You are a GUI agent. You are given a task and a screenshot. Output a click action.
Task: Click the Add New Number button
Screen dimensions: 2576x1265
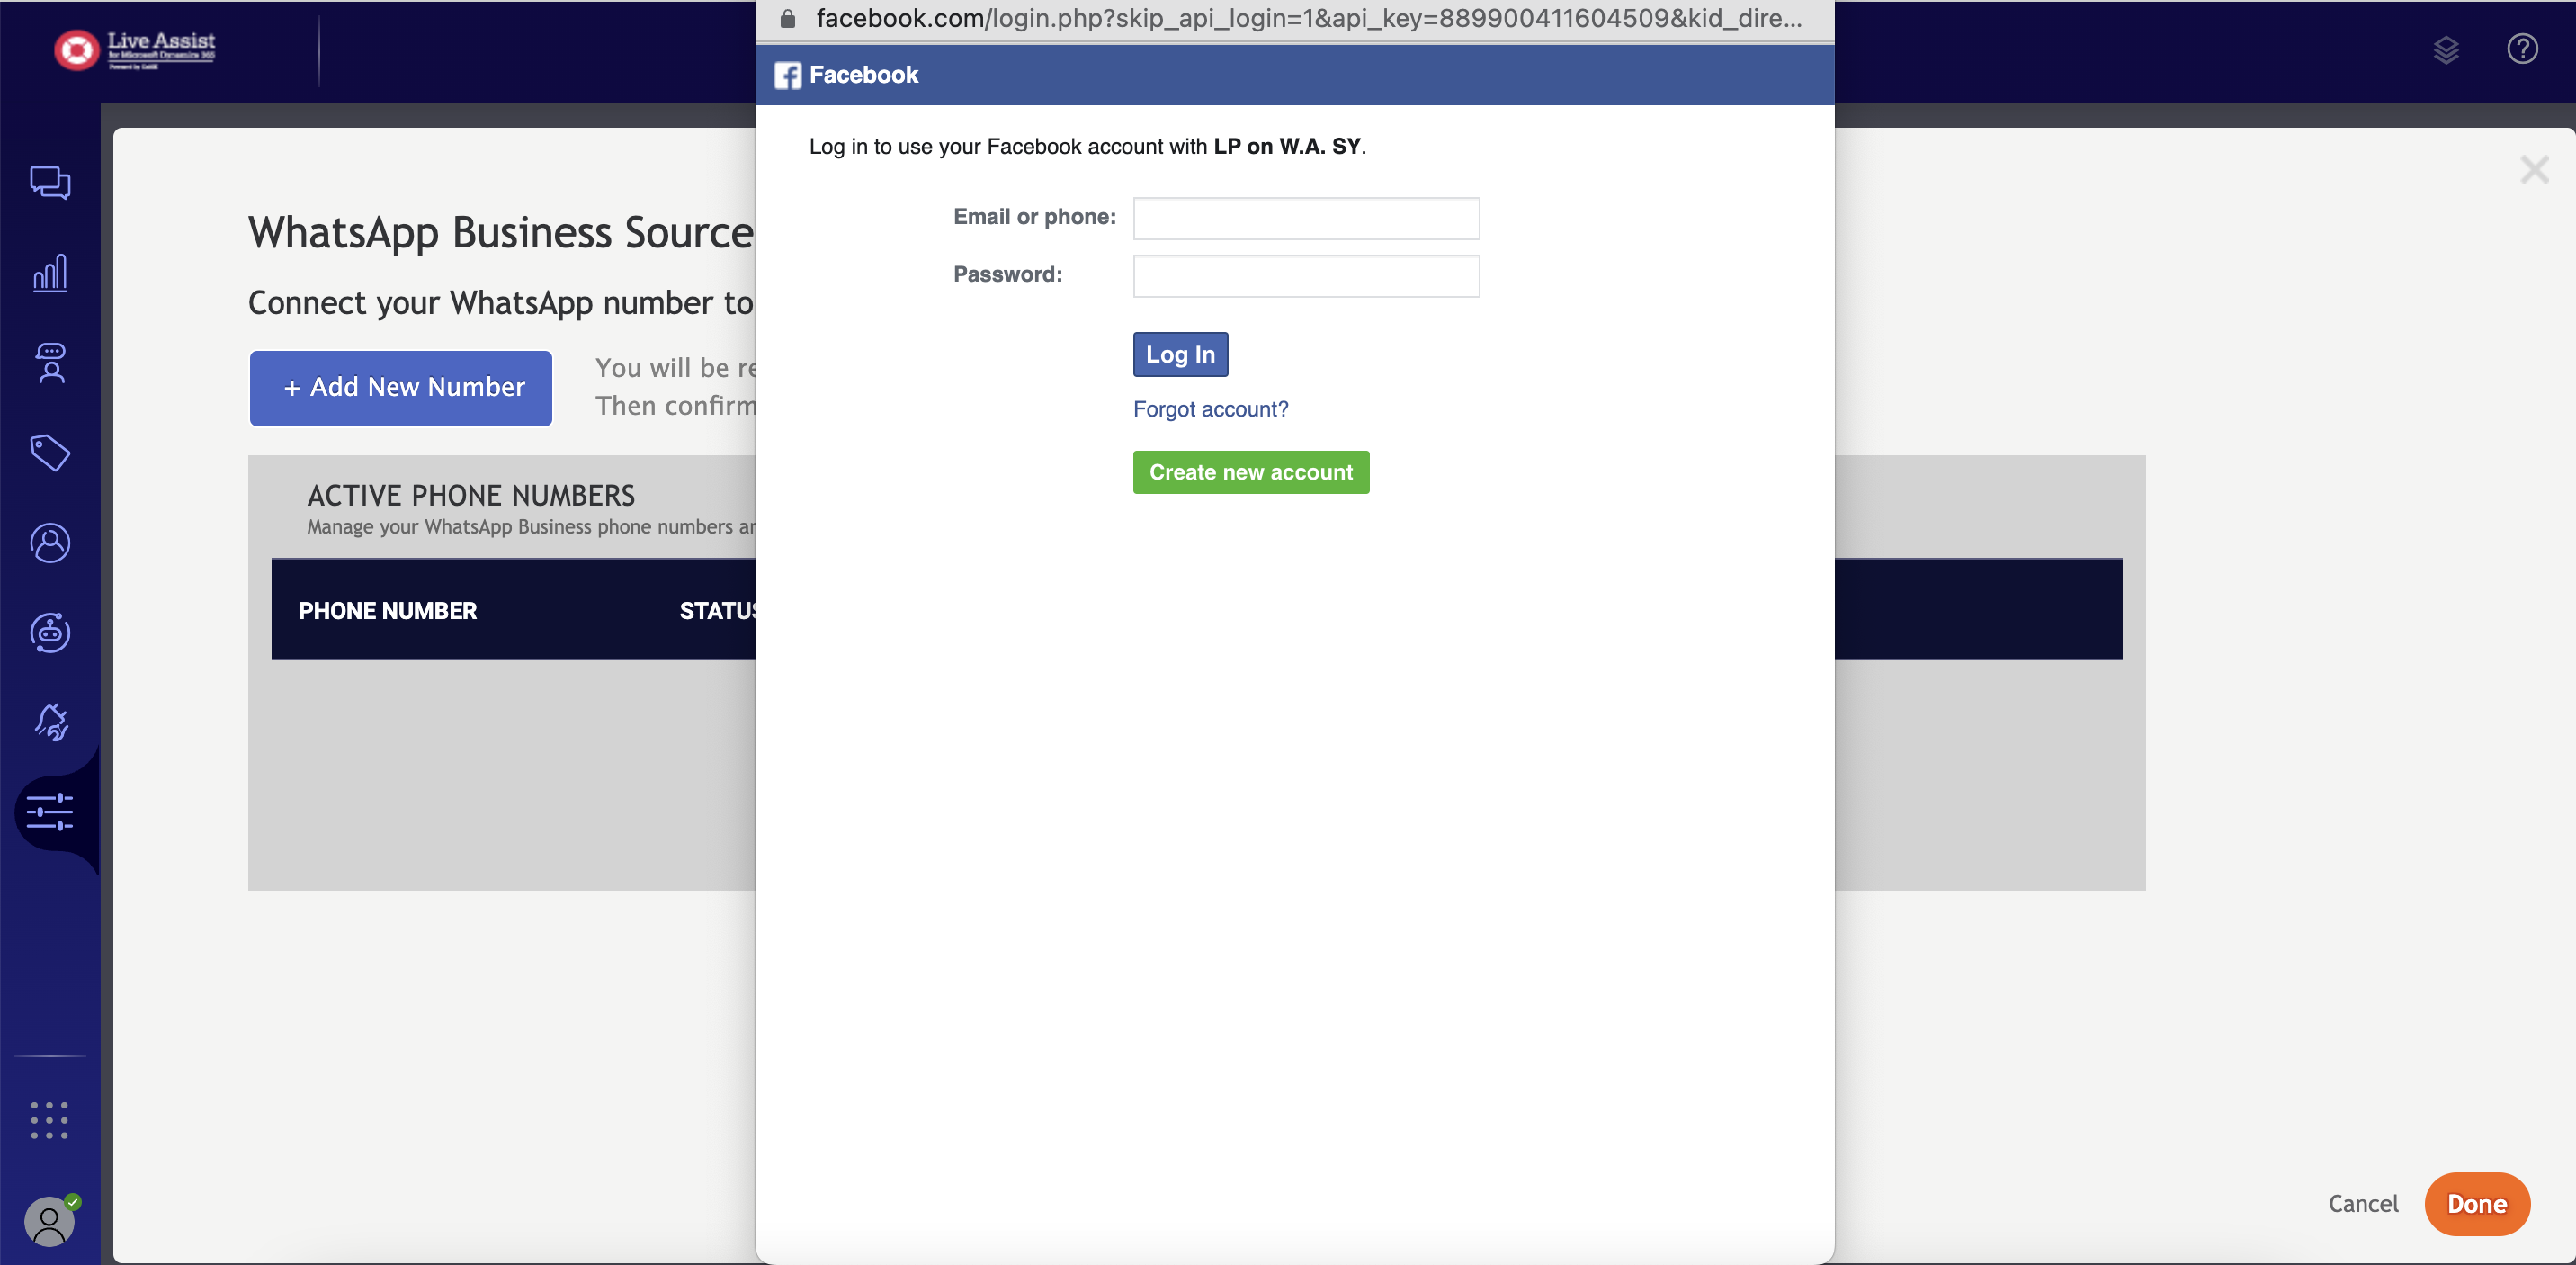click(401, 388)
